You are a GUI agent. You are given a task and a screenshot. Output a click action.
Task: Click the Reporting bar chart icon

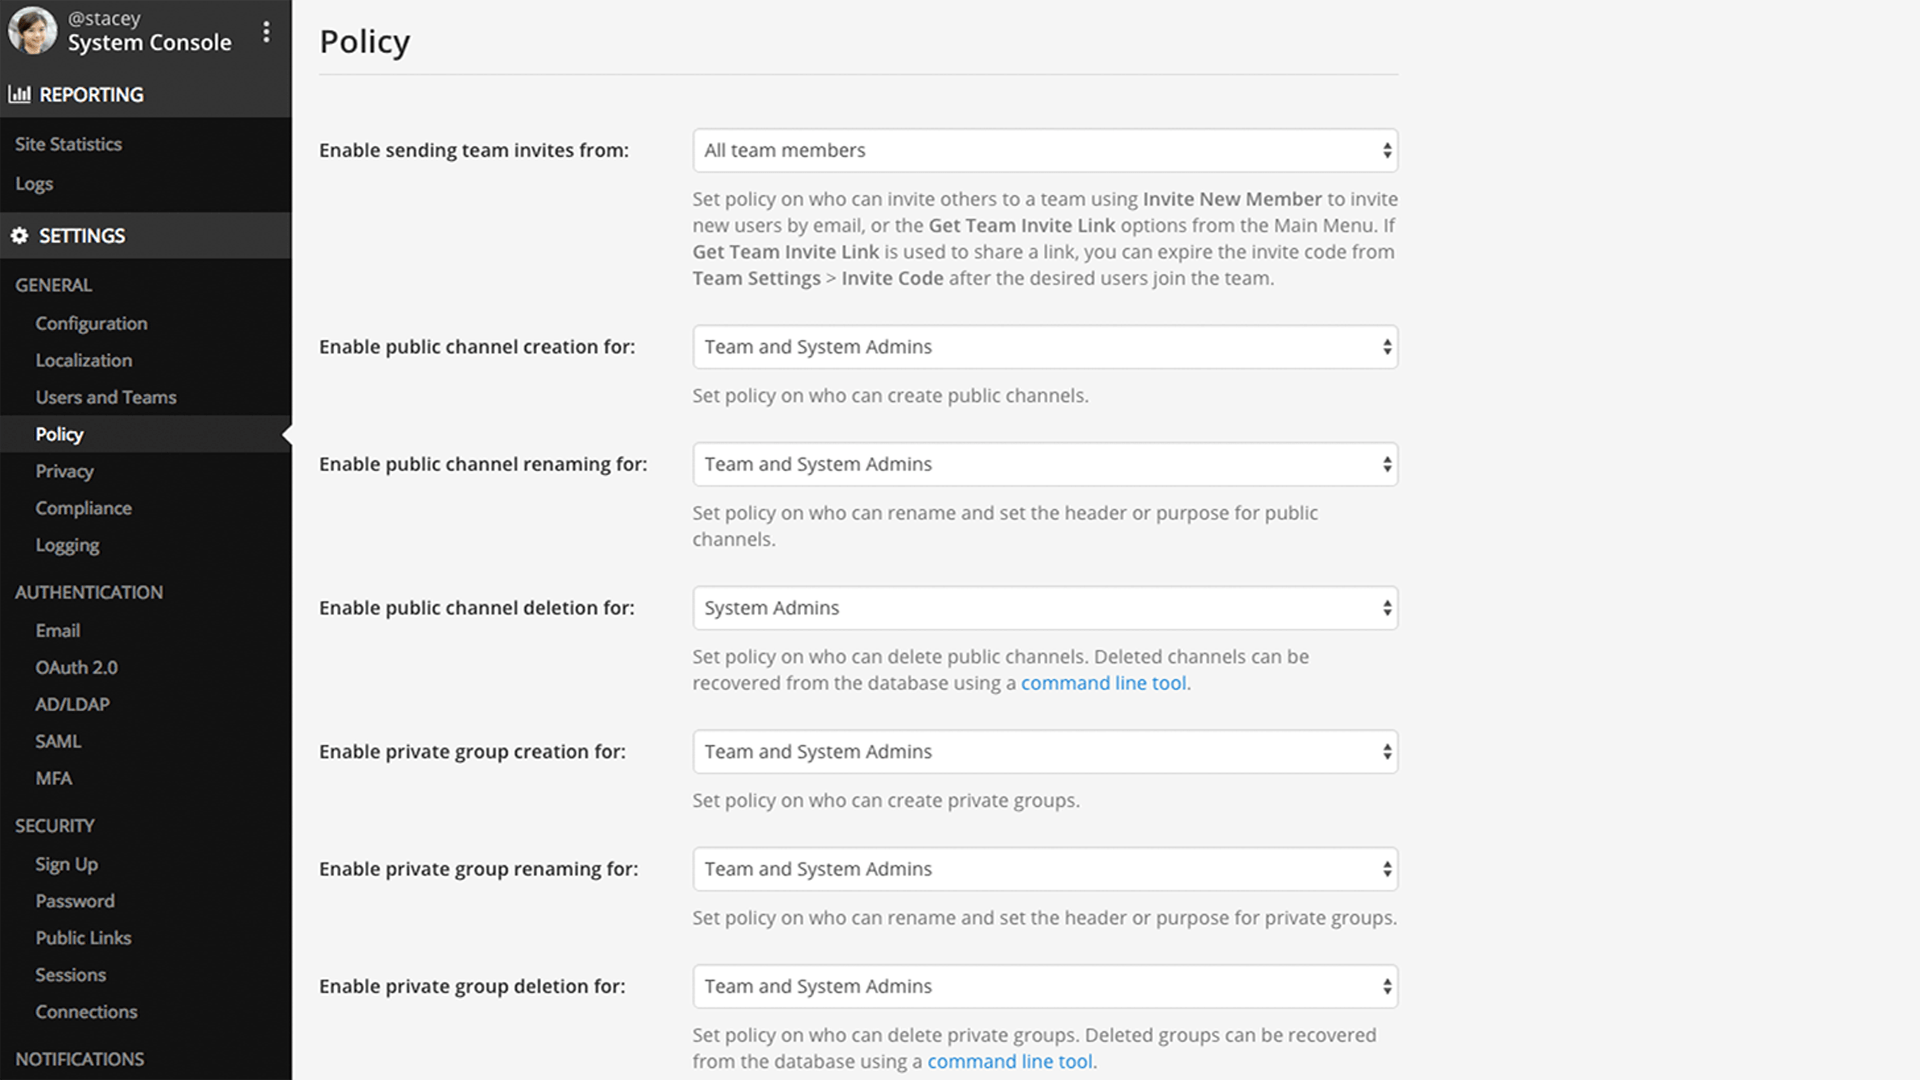(x=19, y=94)
